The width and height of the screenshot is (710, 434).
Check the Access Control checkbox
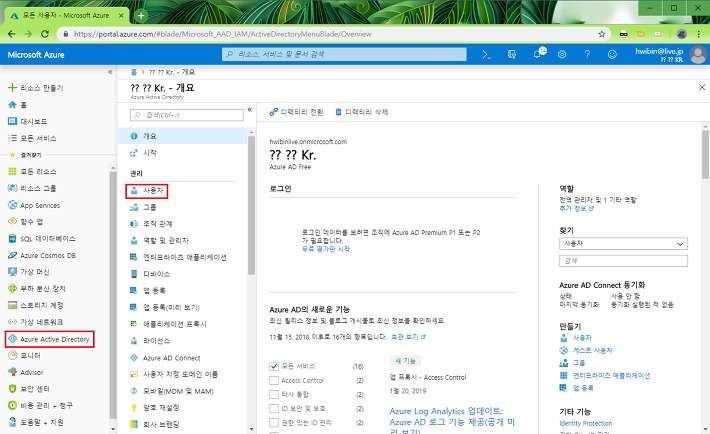273,380
